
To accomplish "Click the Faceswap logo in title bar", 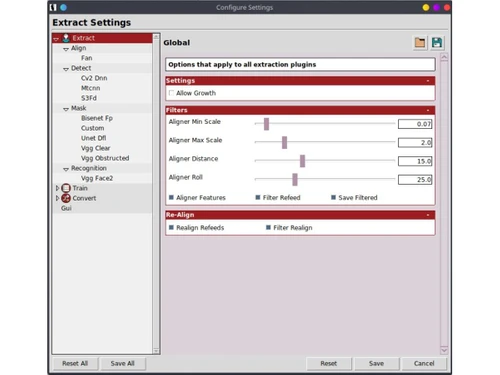I will coord(53,7).
